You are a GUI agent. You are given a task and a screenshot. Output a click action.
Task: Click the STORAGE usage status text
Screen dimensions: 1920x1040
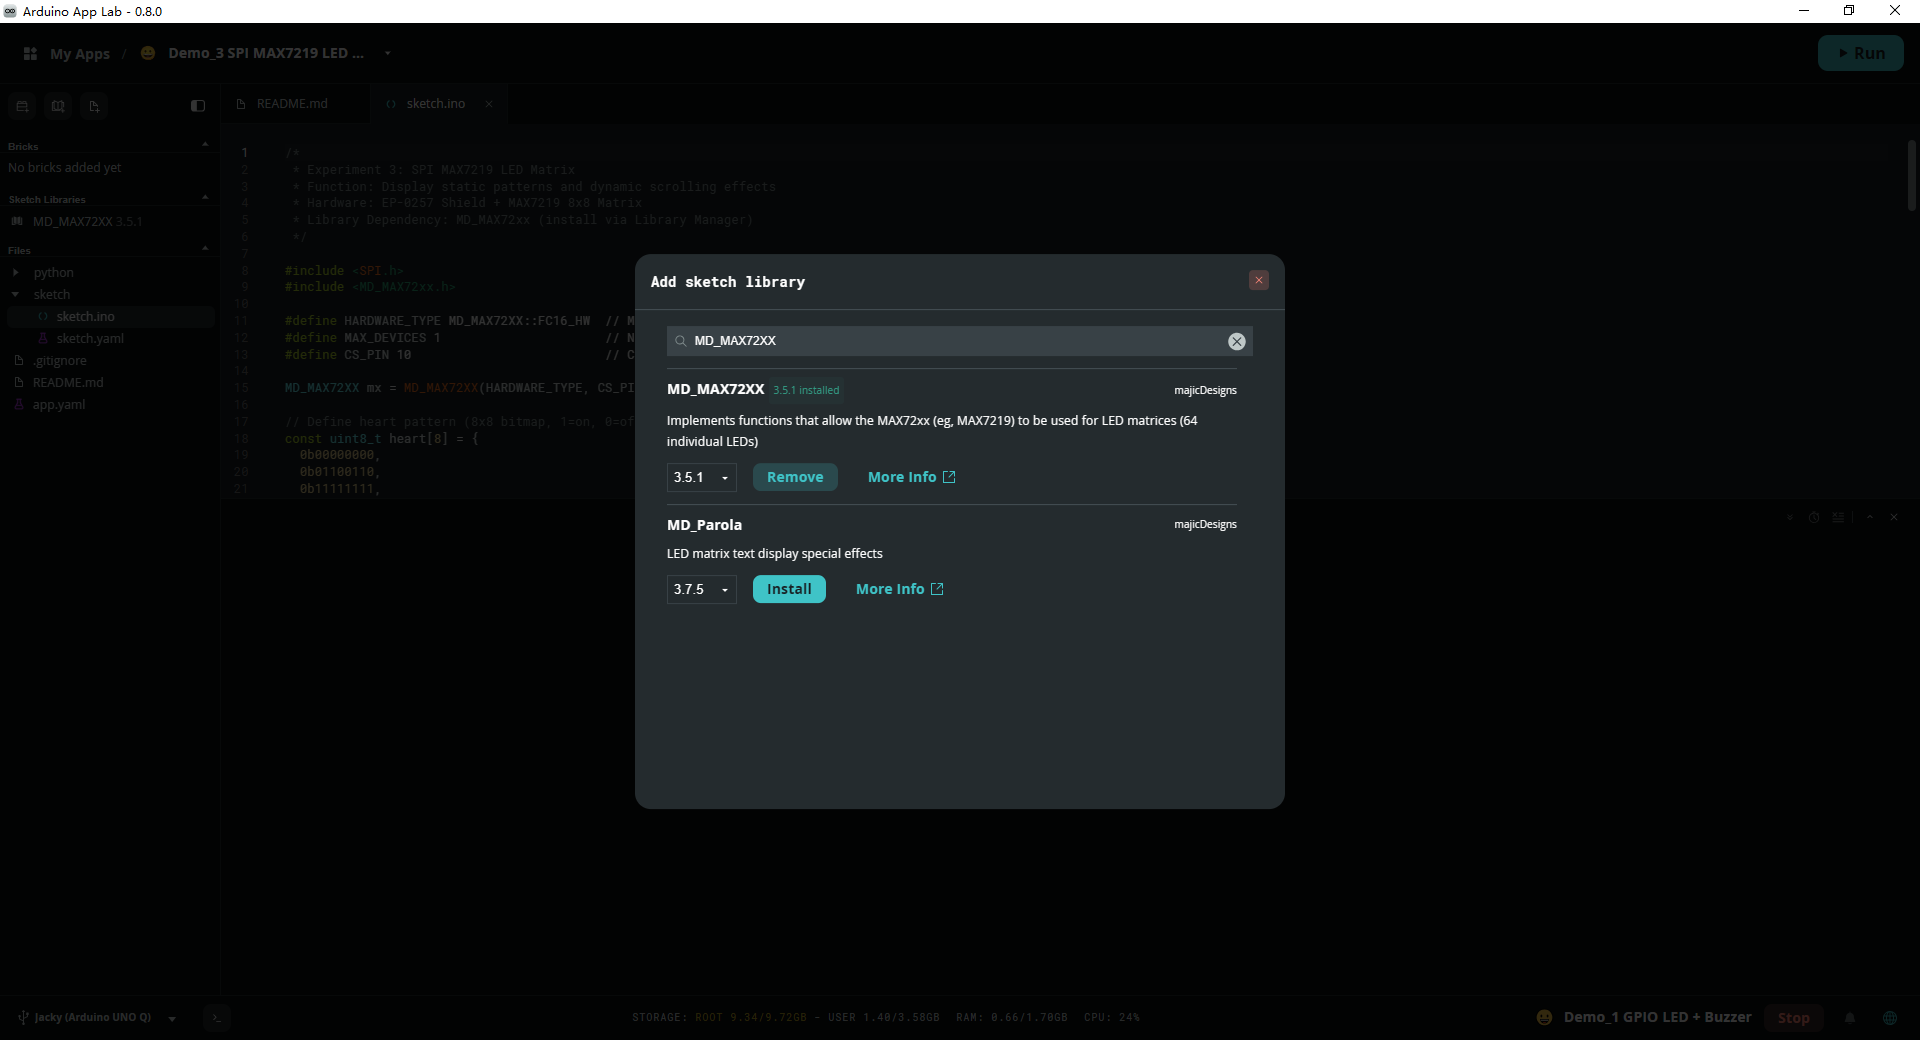[x=786, y=1018]
